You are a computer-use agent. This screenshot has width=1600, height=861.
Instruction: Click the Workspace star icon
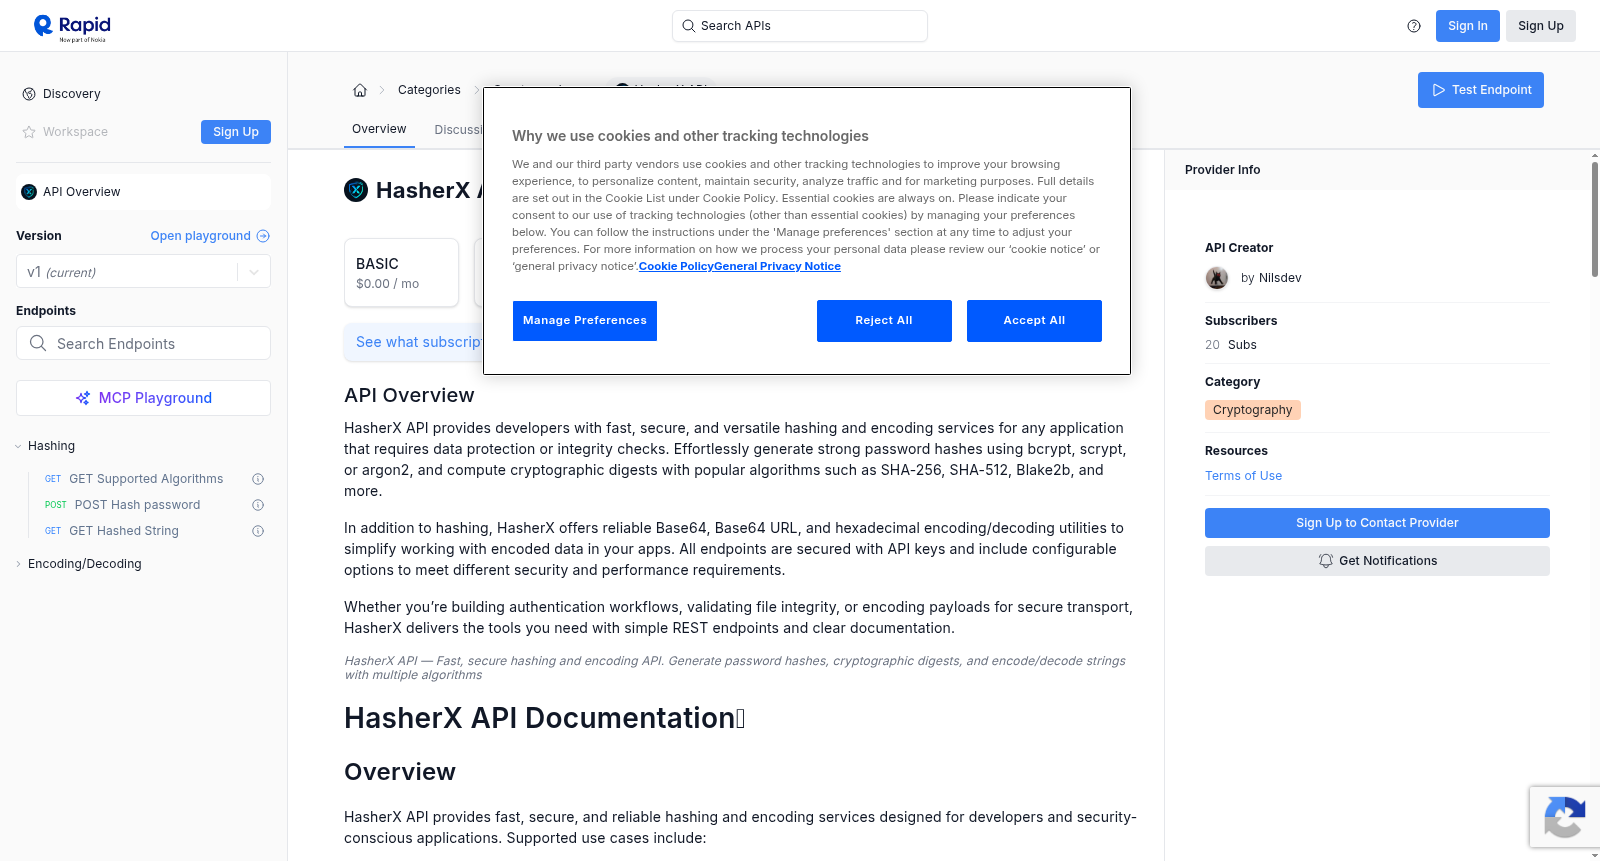click(x=29, y=132)
